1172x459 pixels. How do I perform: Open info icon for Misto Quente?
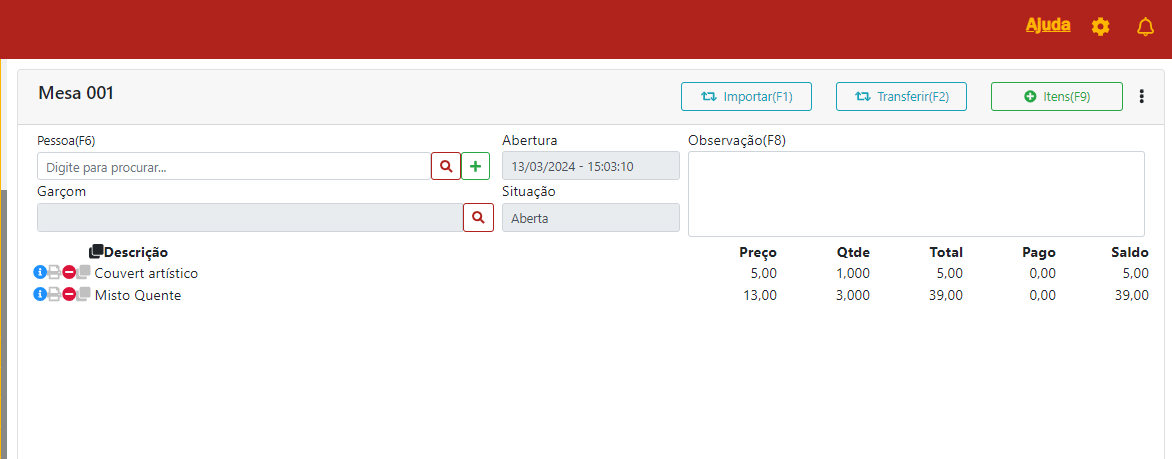(40, 294)
